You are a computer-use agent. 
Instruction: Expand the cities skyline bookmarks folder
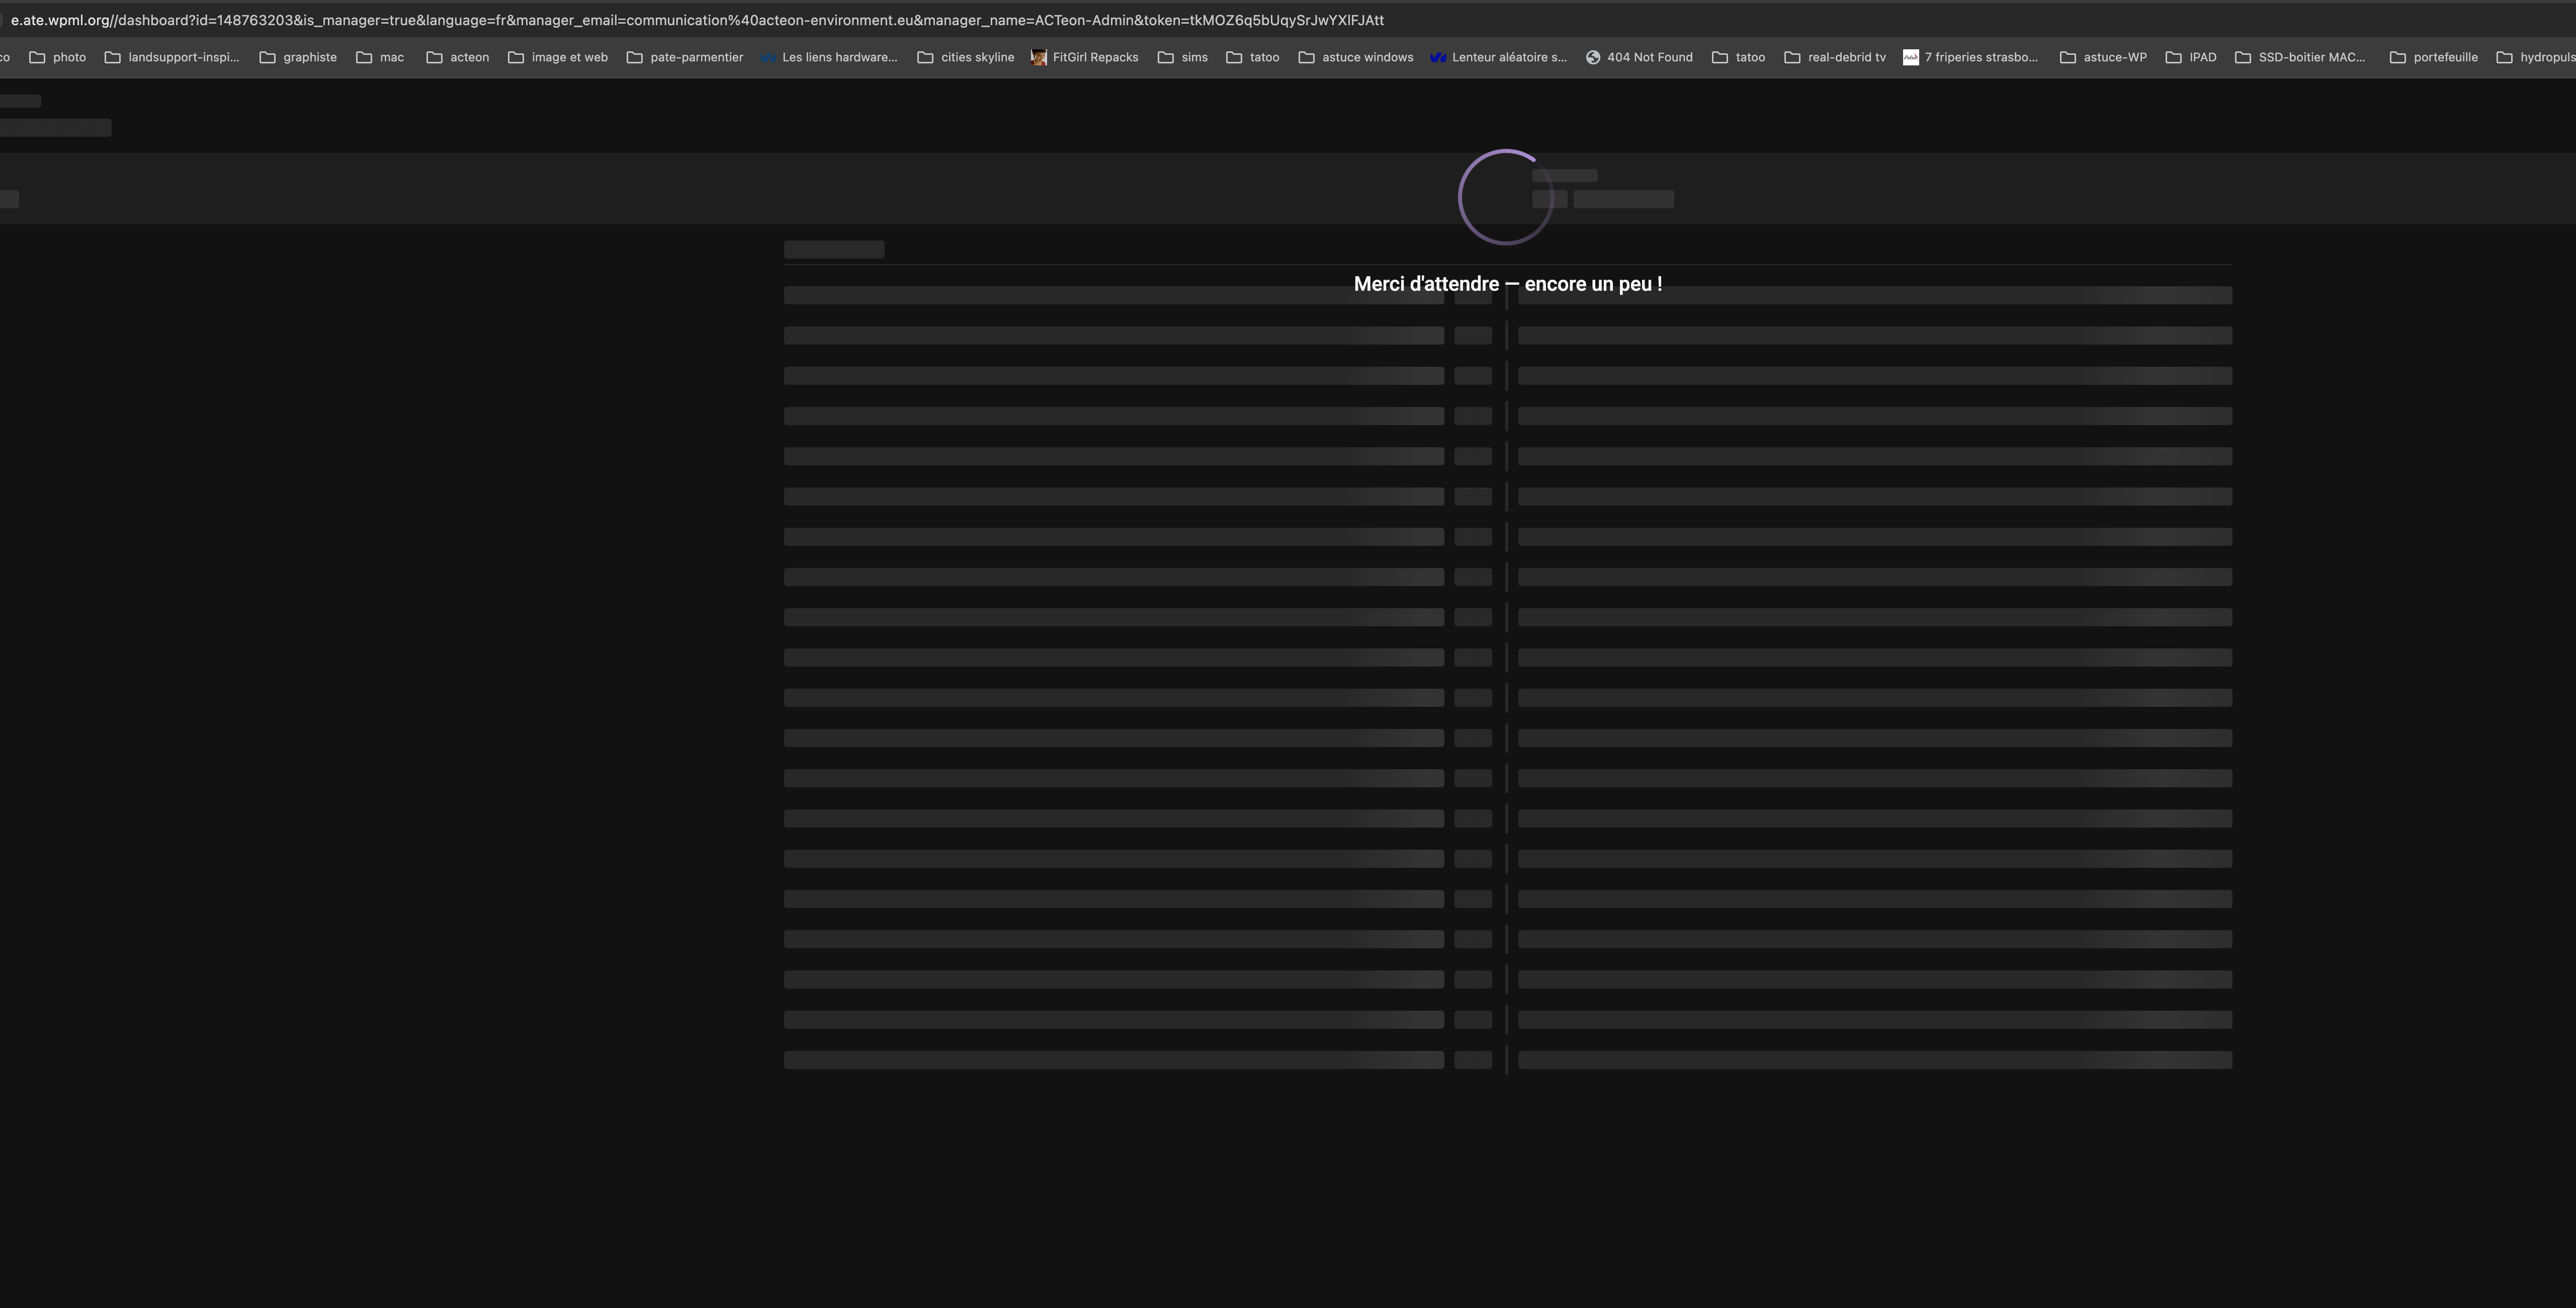[977, 57]
